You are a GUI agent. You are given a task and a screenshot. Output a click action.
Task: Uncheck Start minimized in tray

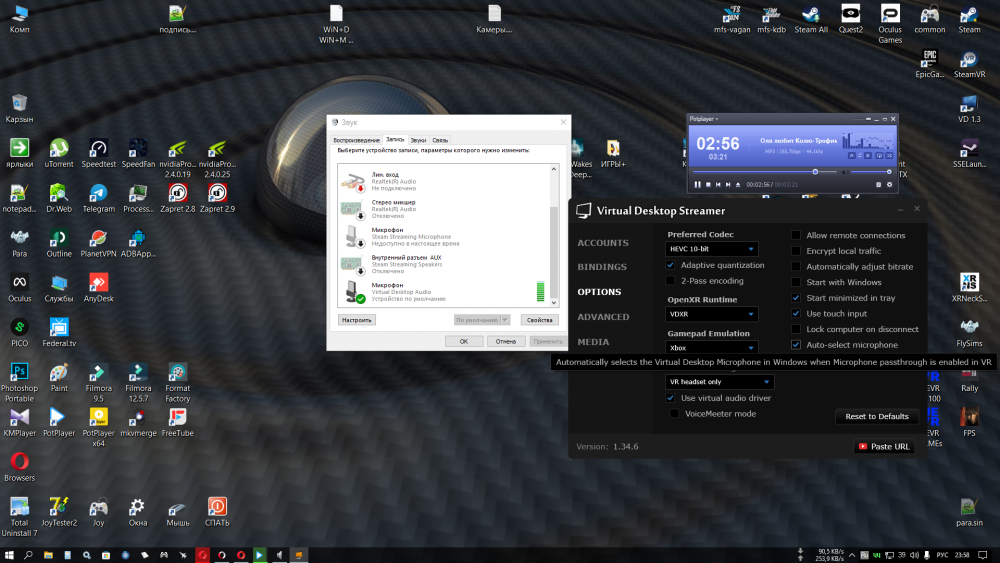coord(796,298)
